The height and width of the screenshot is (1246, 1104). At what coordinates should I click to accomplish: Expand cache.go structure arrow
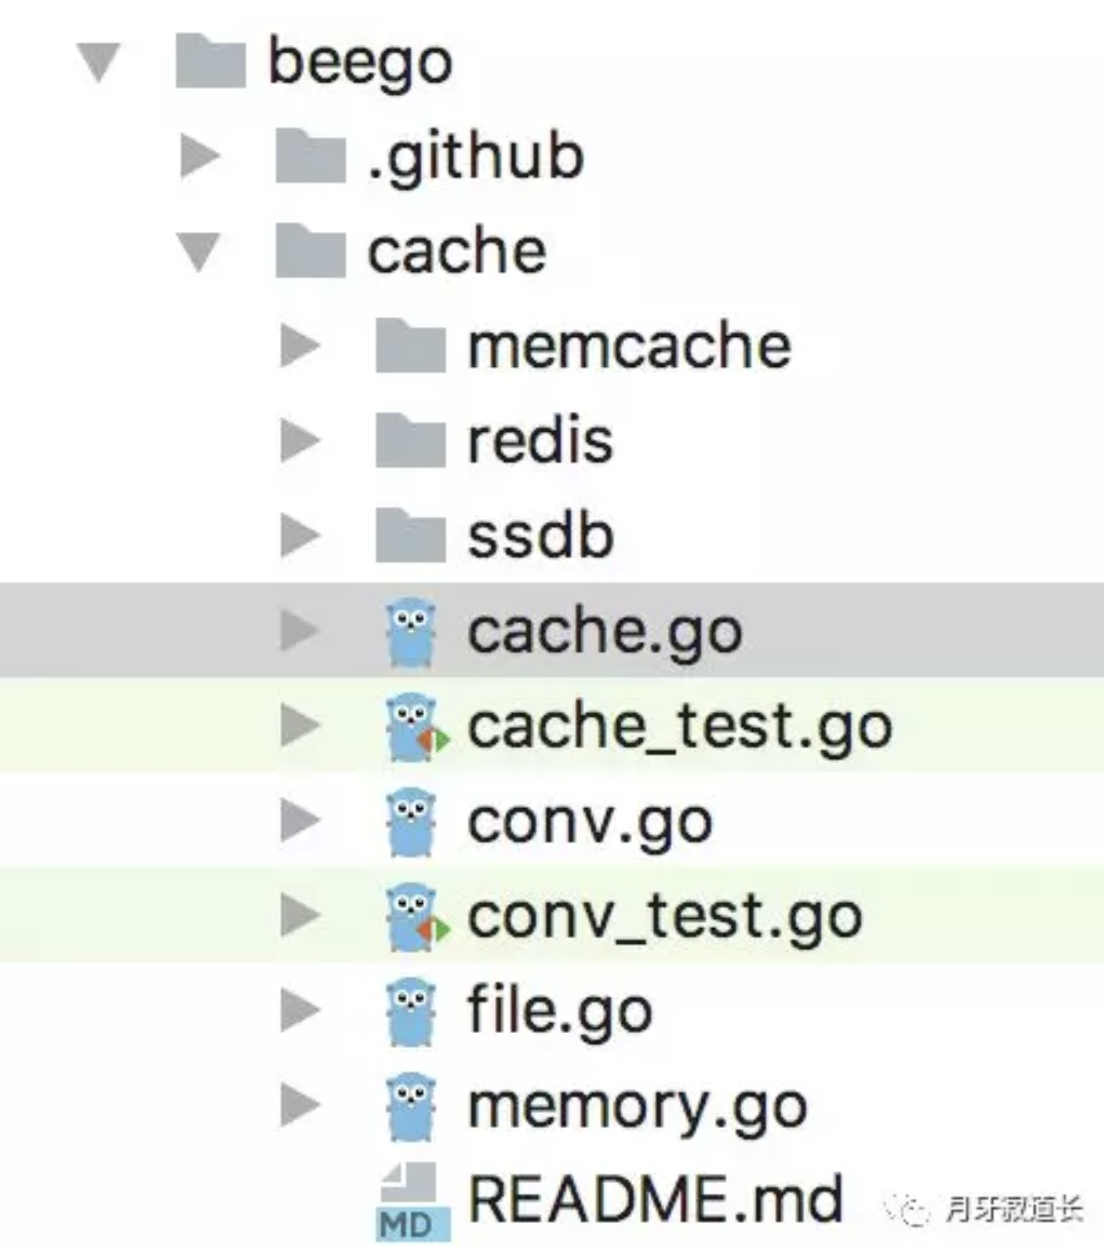[x=300, y=631]
